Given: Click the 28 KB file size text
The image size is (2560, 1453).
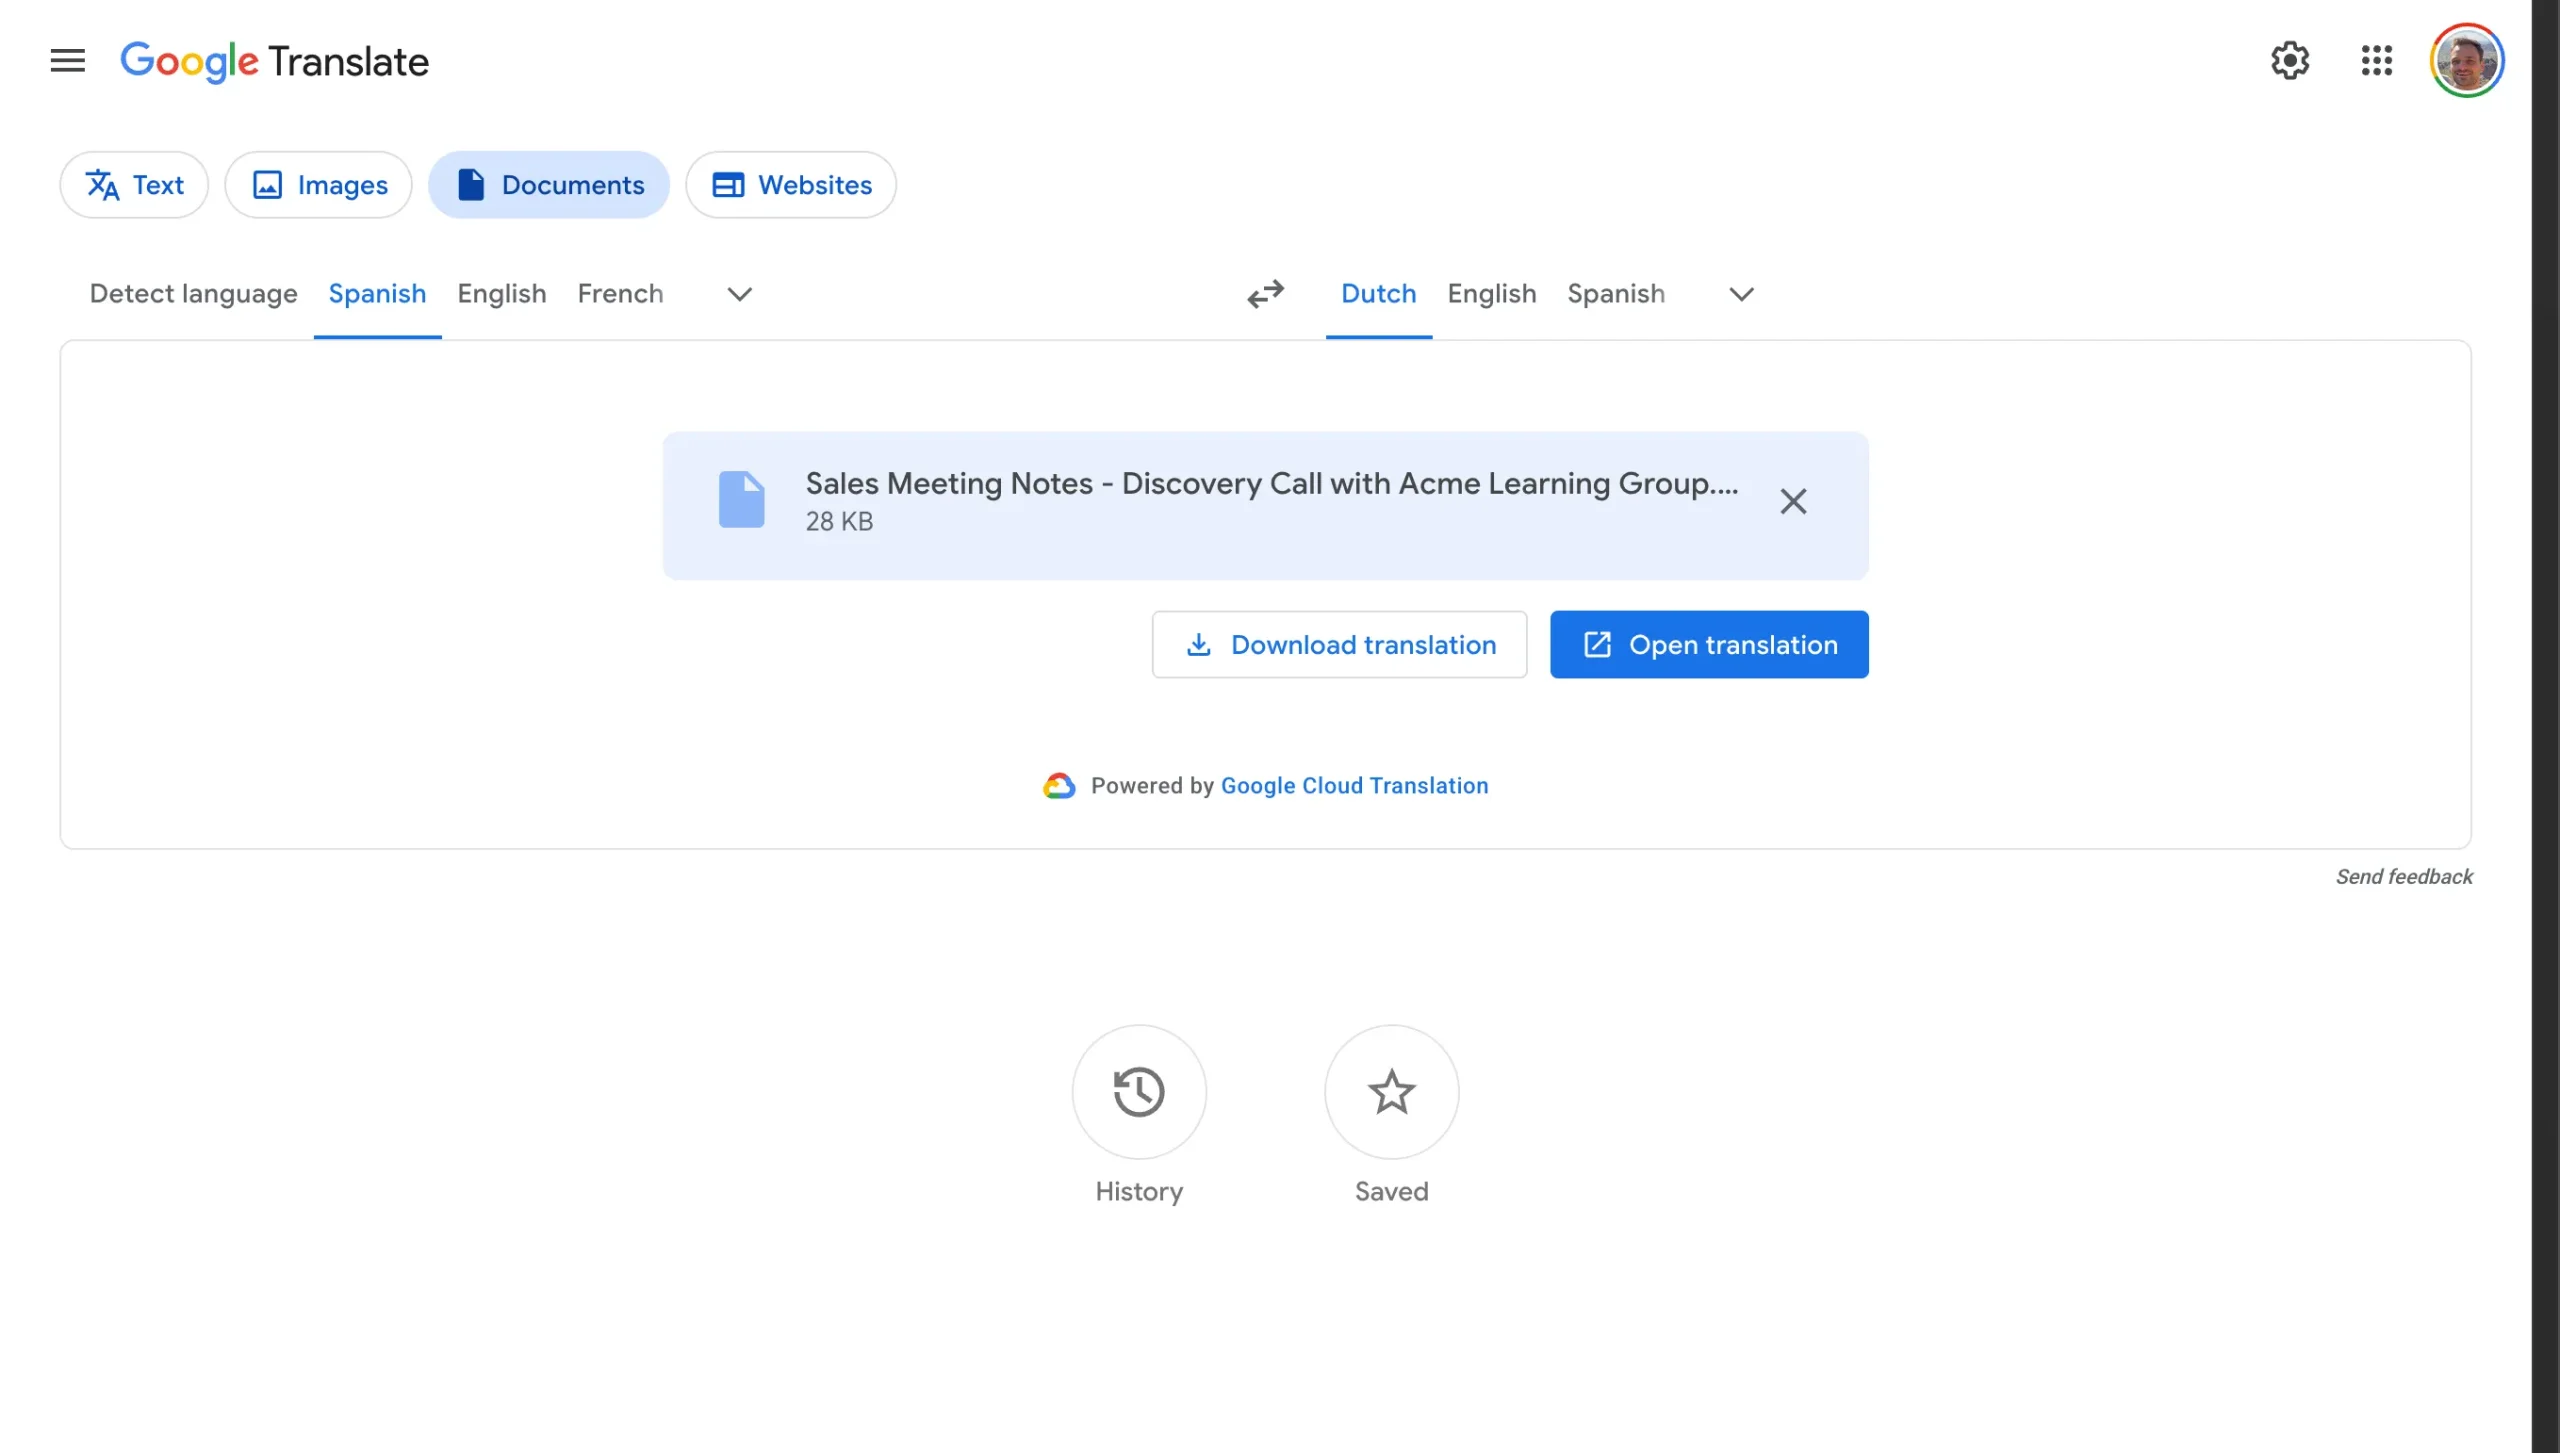Looking at the screenshot, I should (x=839, y=522).
